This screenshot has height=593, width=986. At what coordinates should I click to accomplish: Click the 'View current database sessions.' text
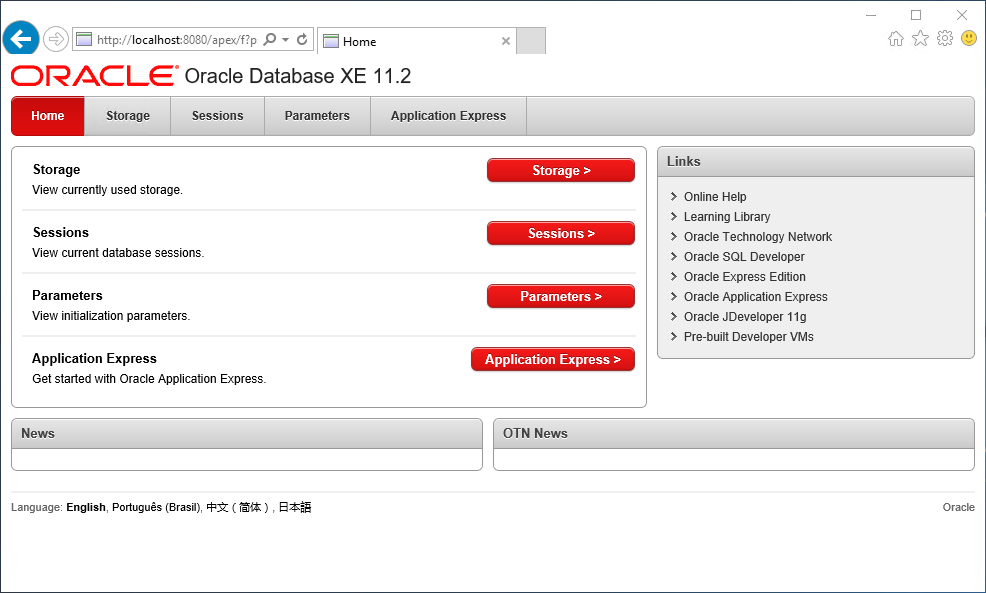(118, 253)
